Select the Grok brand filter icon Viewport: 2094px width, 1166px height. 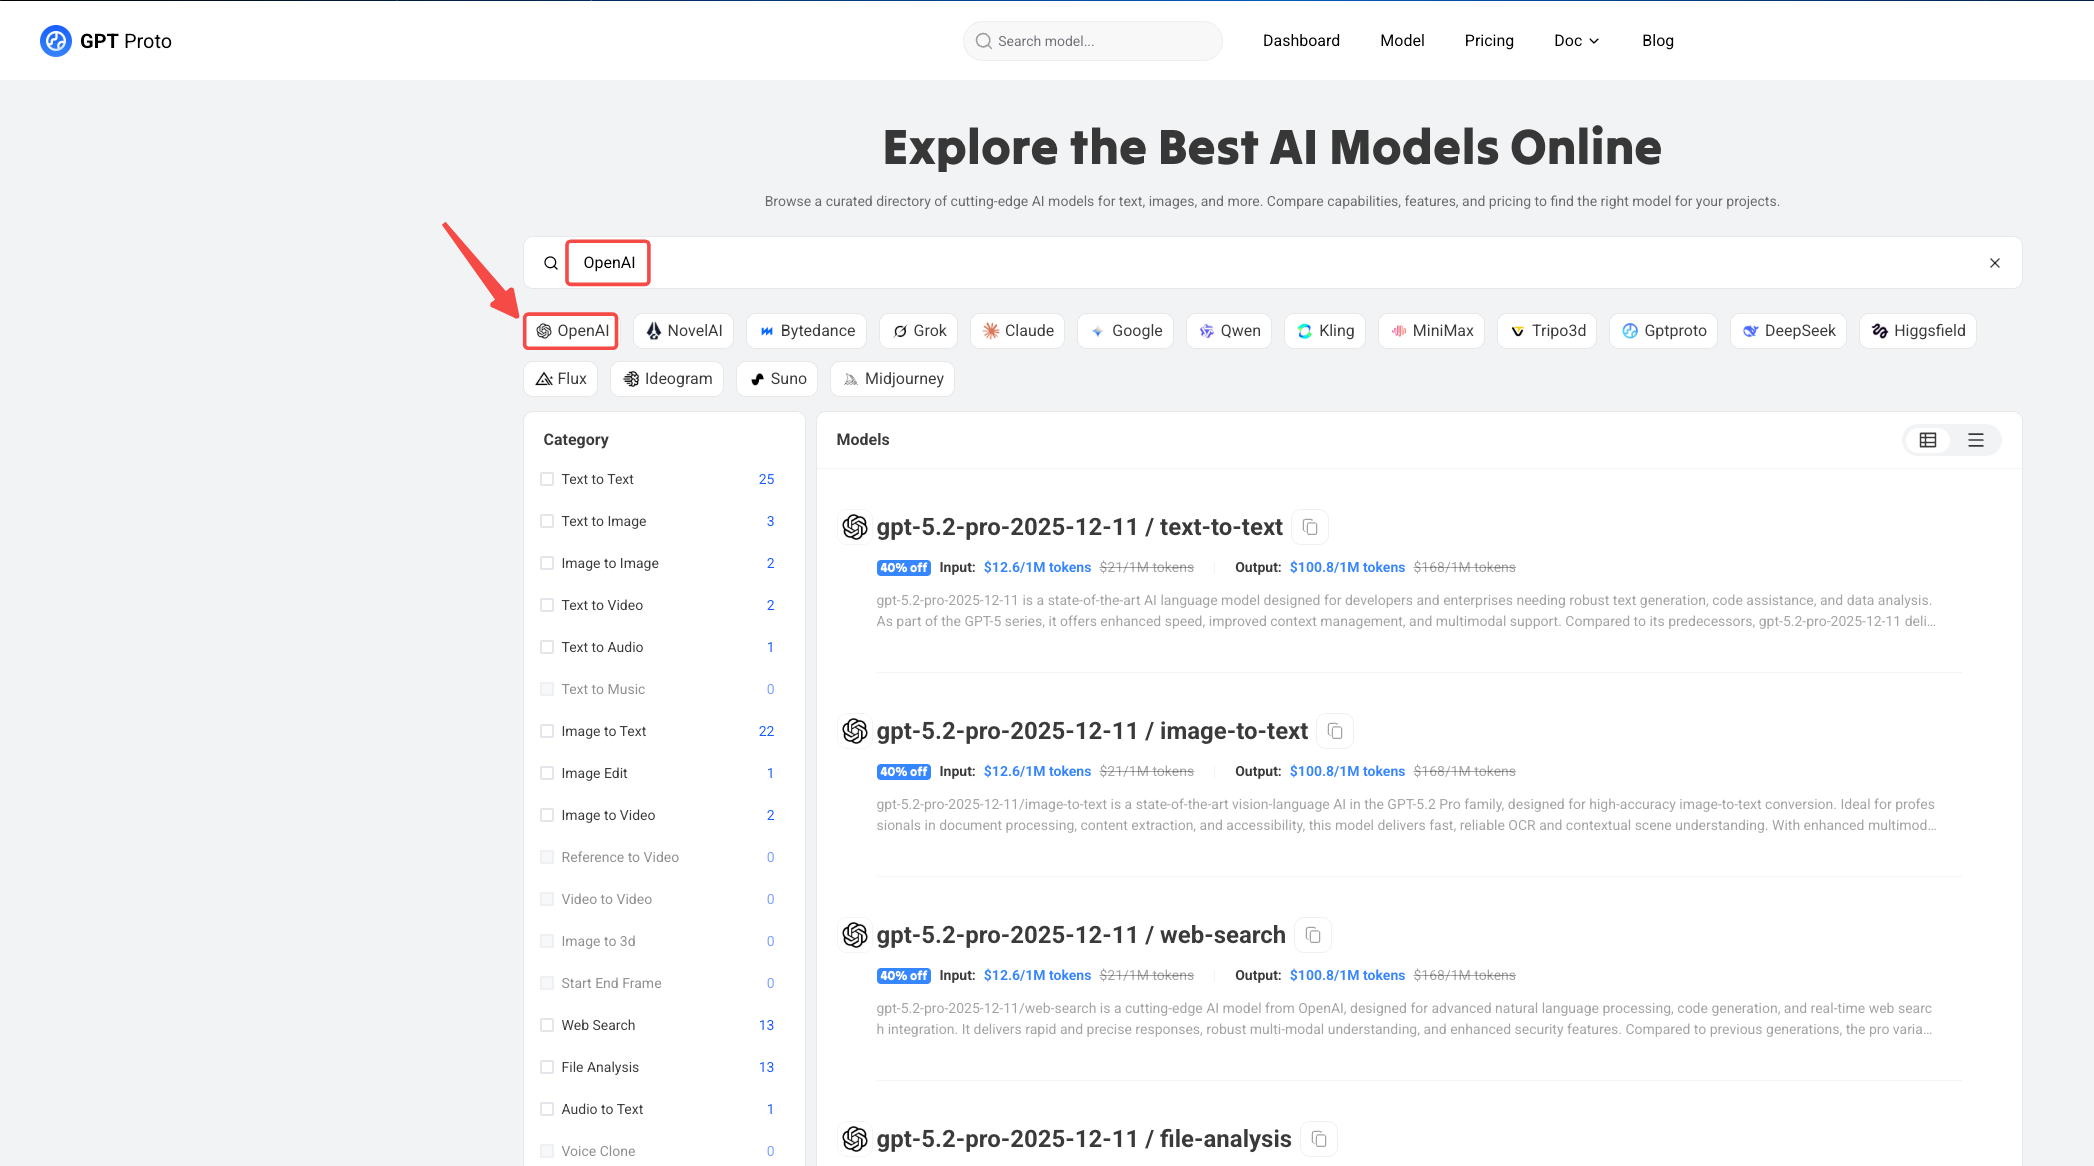(x=902, y=330)
